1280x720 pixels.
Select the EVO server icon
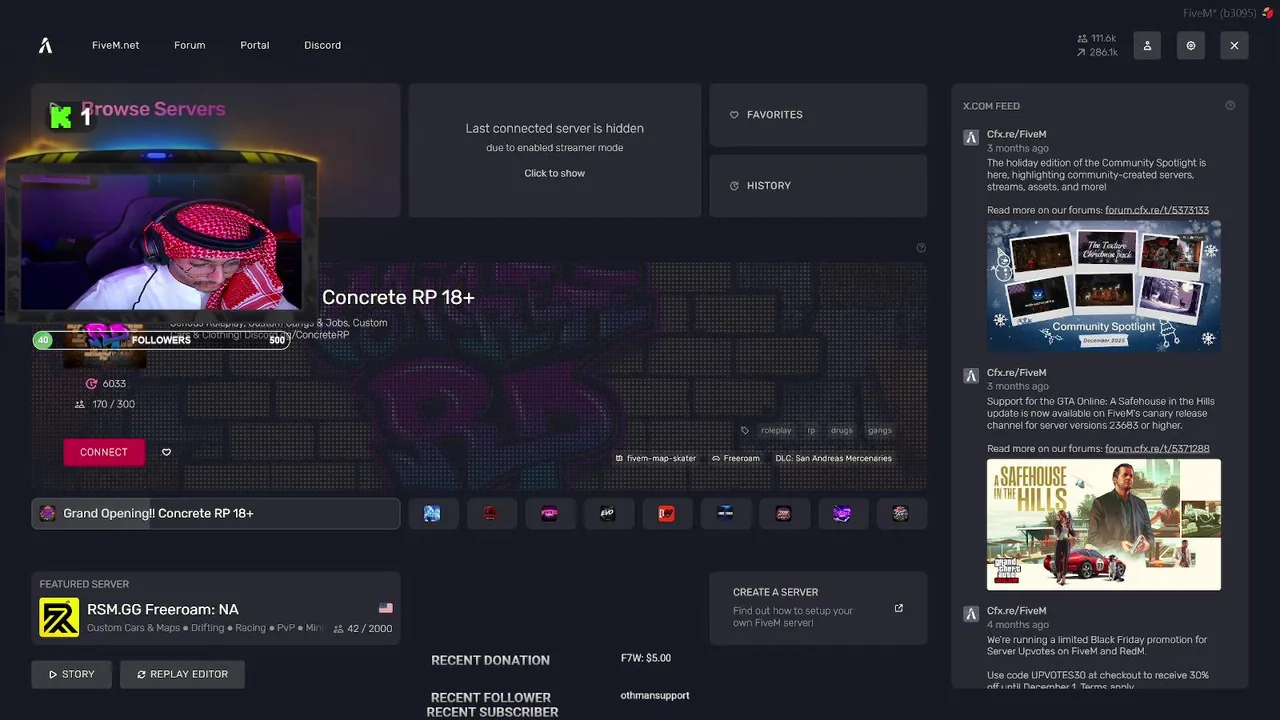(608, 513)
